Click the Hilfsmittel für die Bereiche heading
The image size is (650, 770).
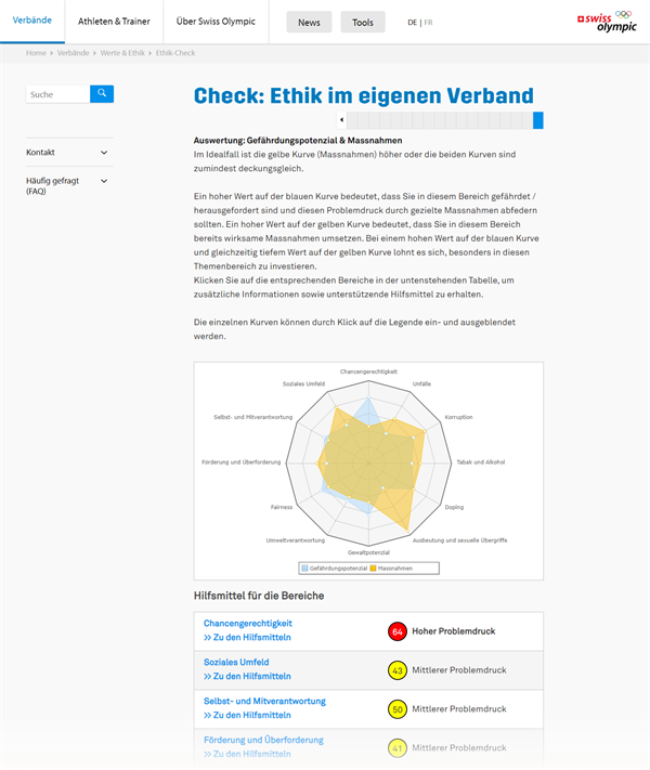[x=259, y=596]
